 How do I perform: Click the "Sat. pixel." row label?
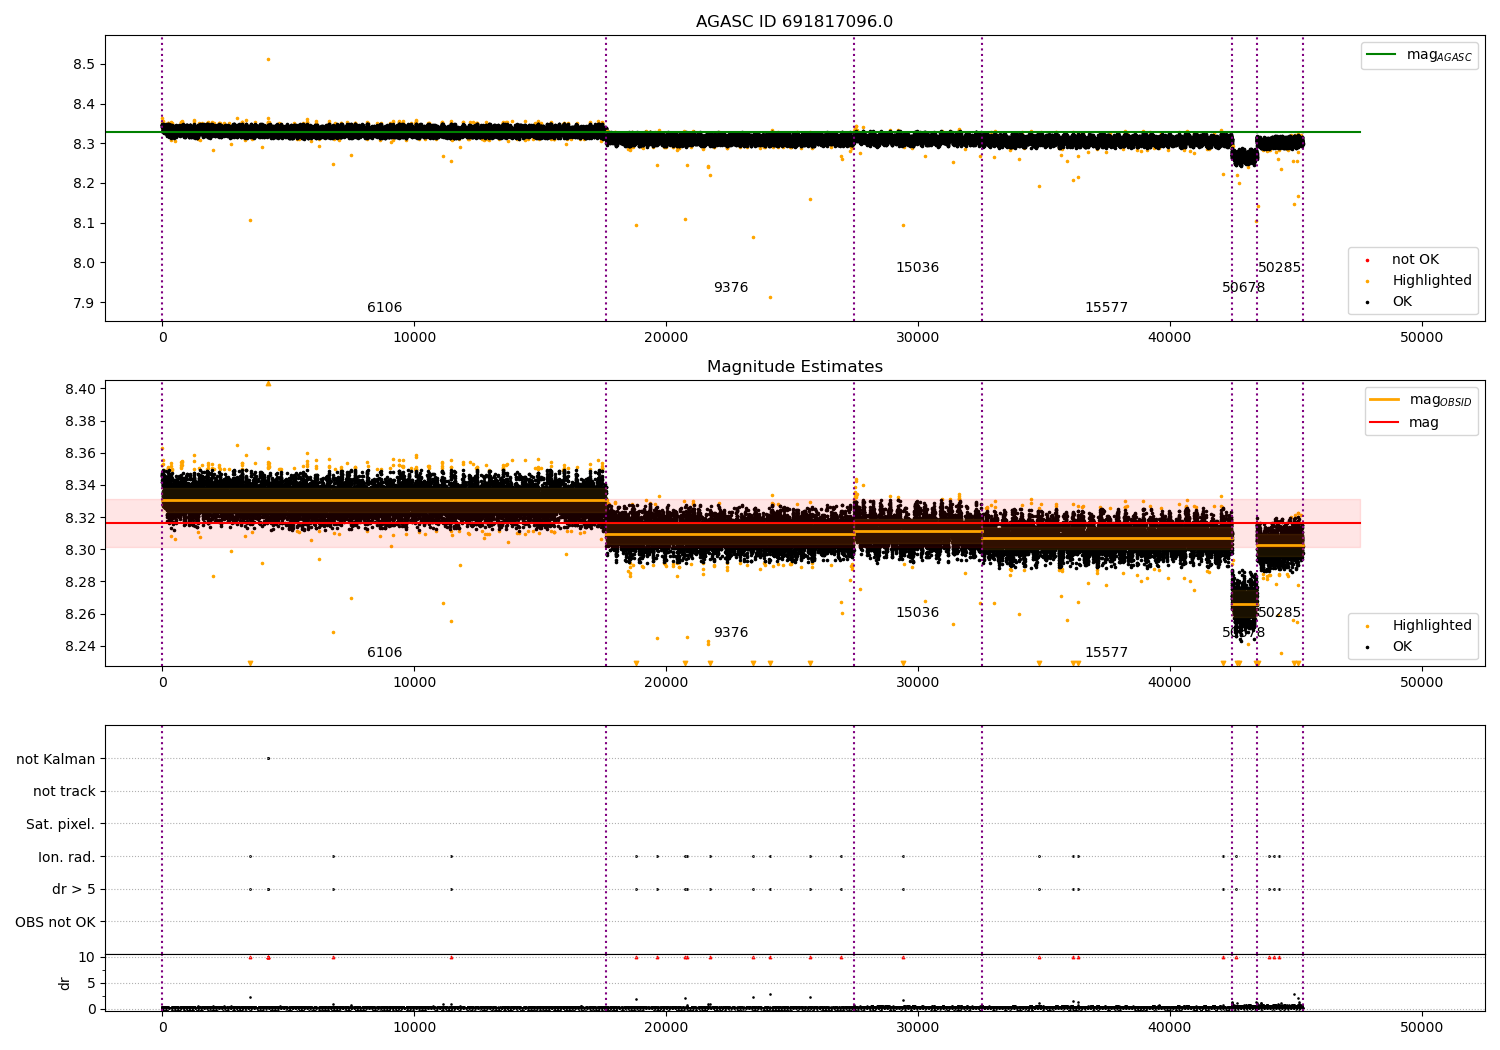[x=61, y=824]
